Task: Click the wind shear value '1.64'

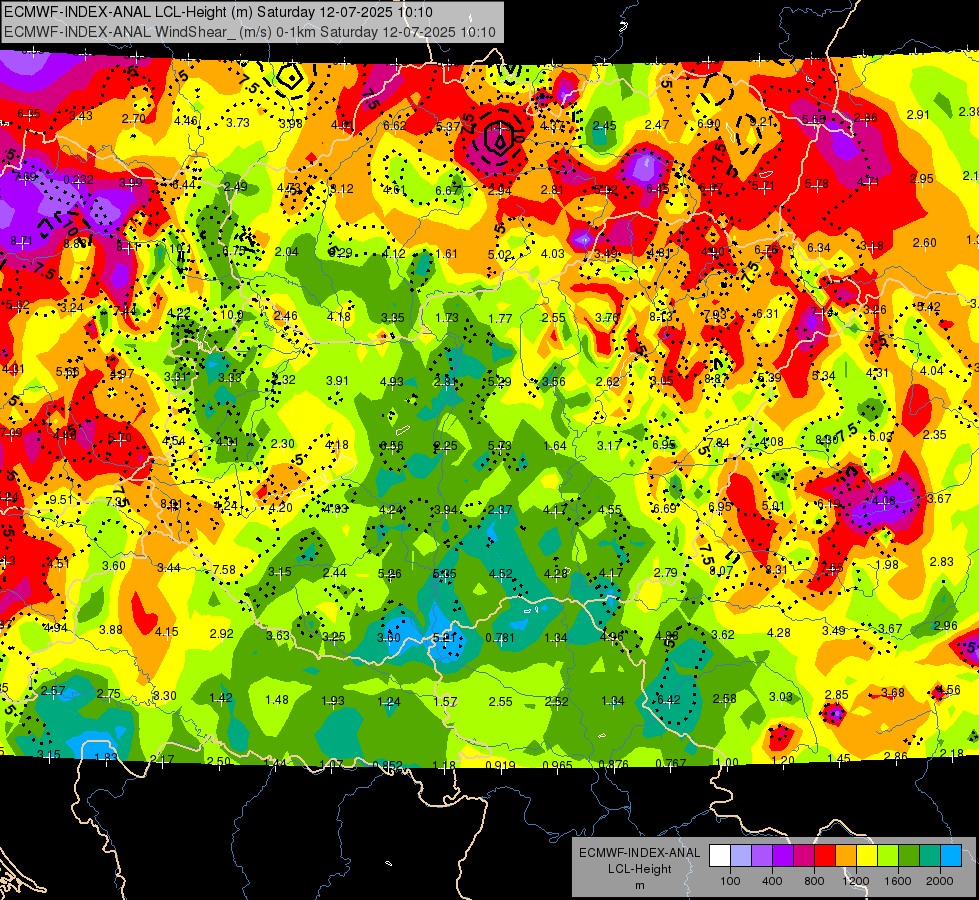Action: coord(555,445)
